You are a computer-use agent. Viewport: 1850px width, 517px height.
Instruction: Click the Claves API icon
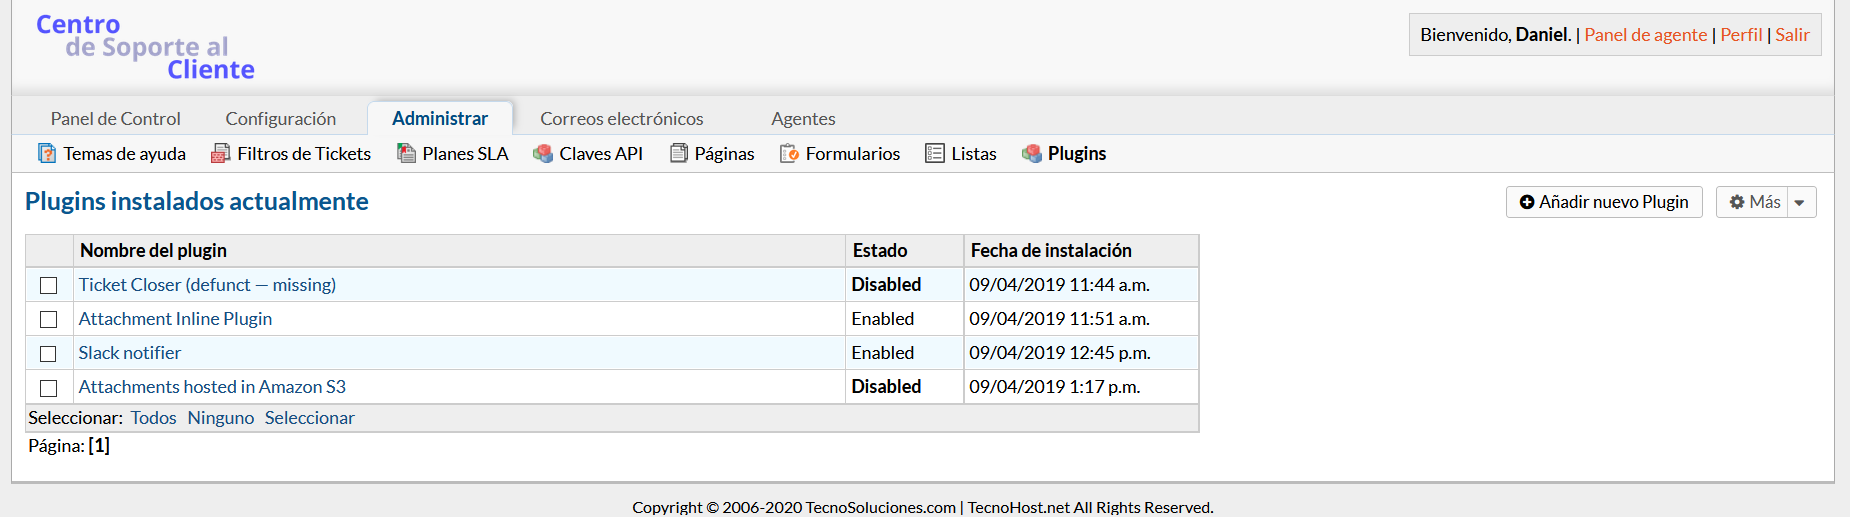[x=543, y=153]
